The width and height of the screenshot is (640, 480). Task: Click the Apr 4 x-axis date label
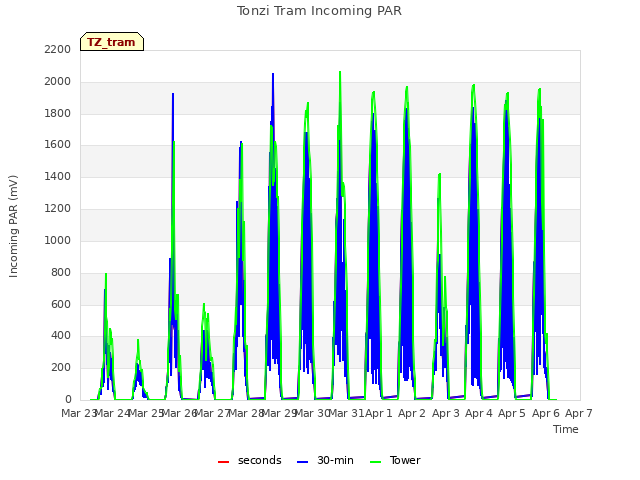[478, 413]
